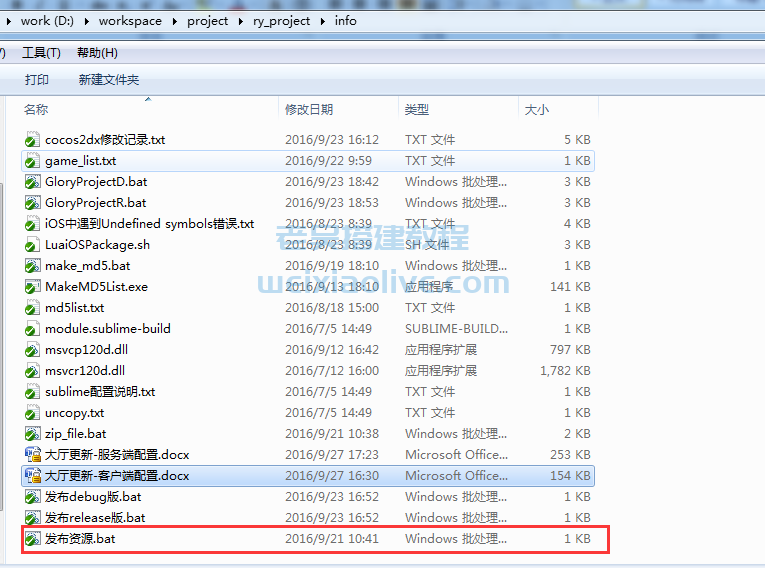Sort by the 名称 column header
The height and width of the screenshot is (568, 765).
[36, 110]
